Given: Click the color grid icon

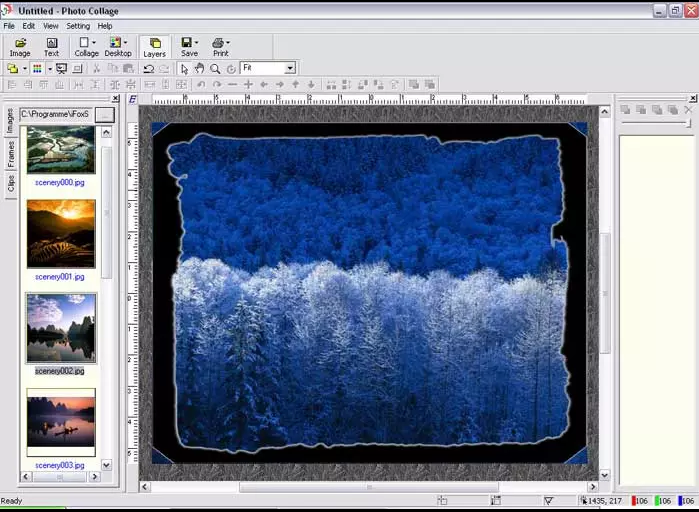Looking at the screenshot, I should click(37, 69).
